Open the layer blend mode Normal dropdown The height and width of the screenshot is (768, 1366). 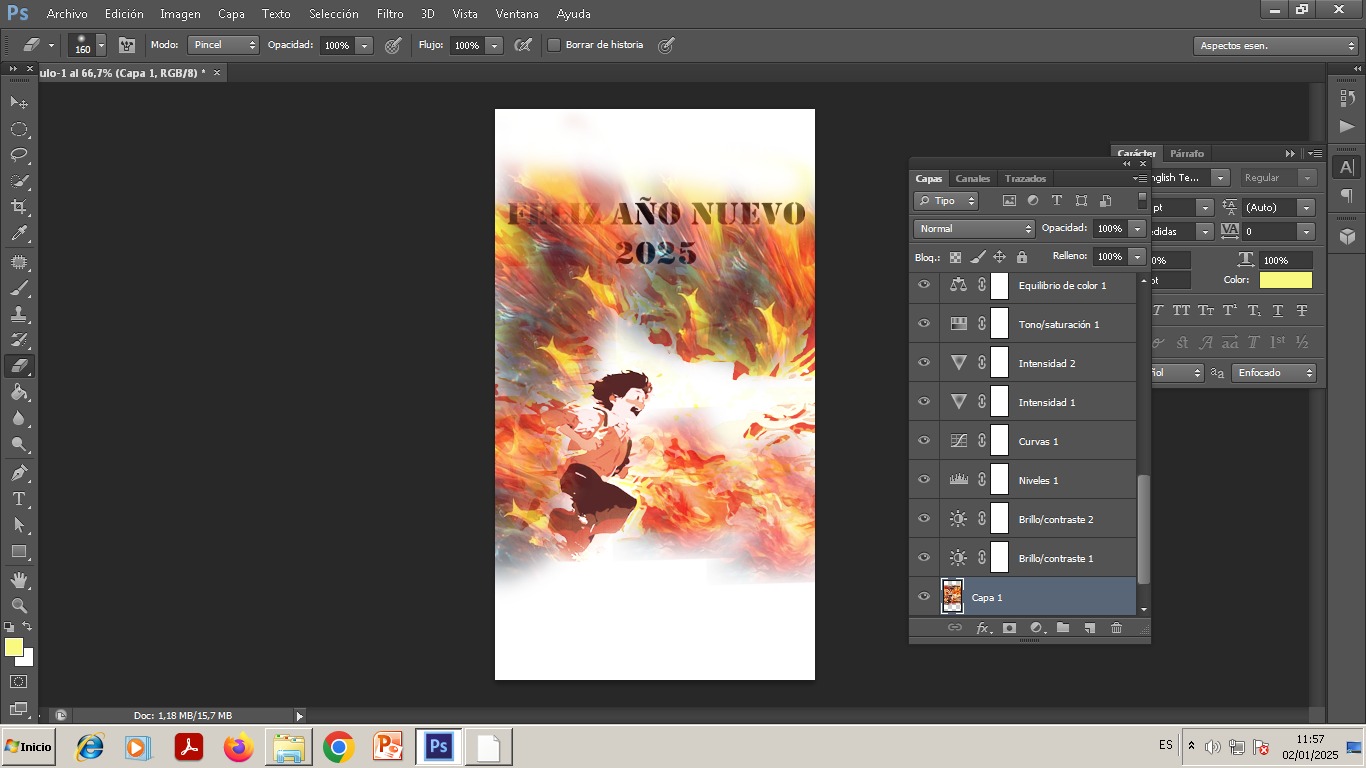click(974, 229)
